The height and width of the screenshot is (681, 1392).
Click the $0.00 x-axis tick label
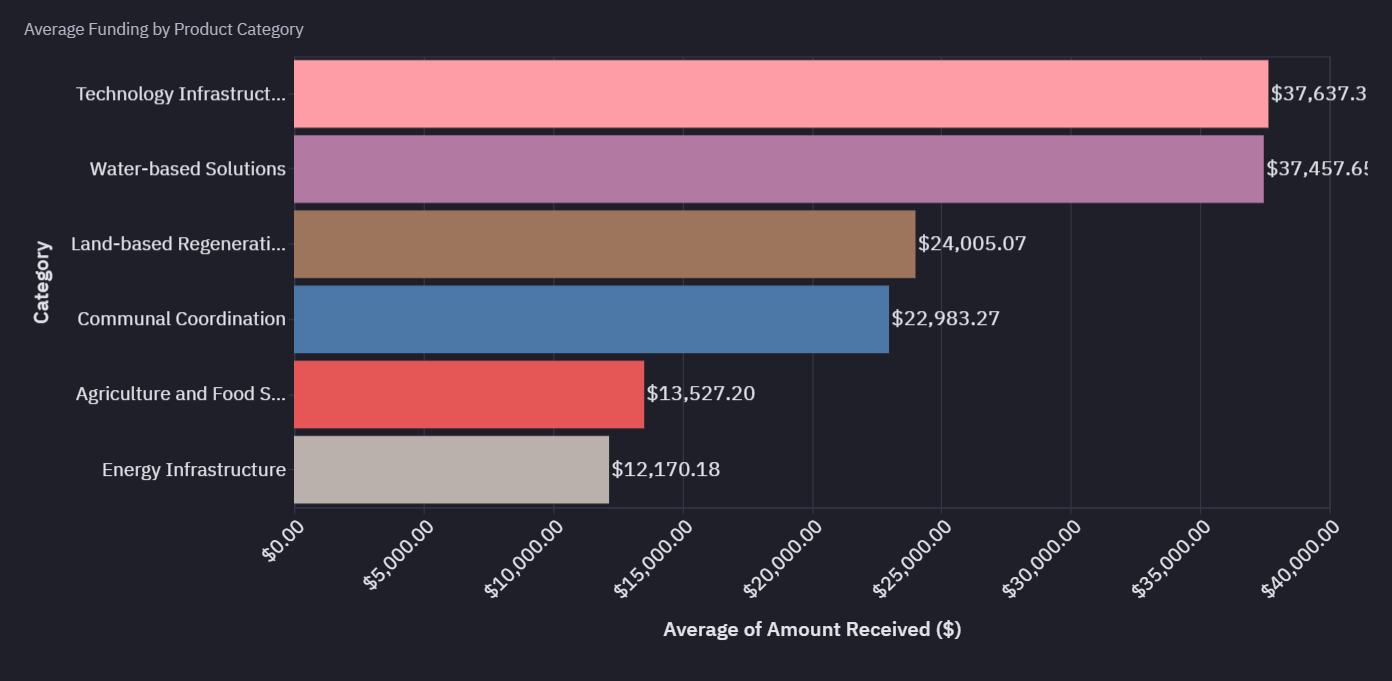(x=283, y=541)
